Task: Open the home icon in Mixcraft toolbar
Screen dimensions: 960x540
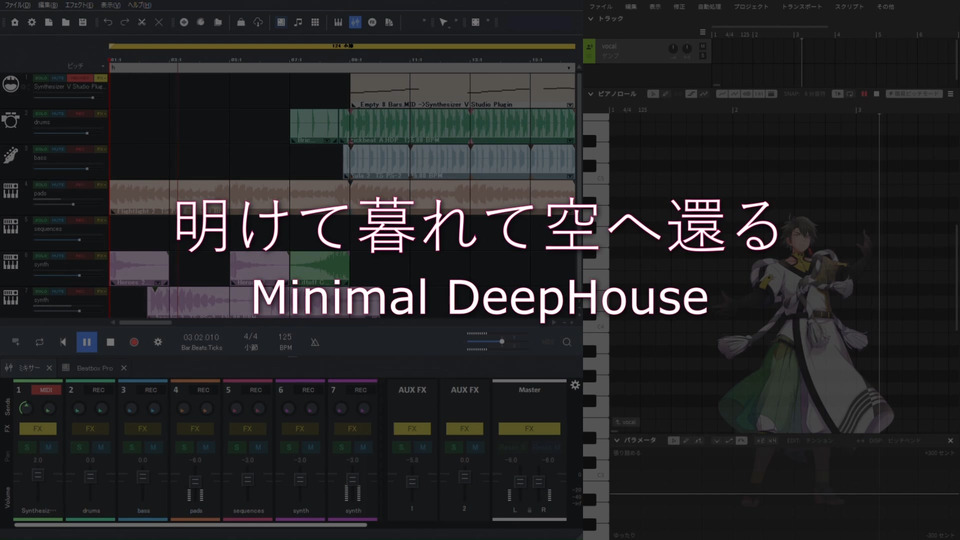Action: (x=15, y=22)
